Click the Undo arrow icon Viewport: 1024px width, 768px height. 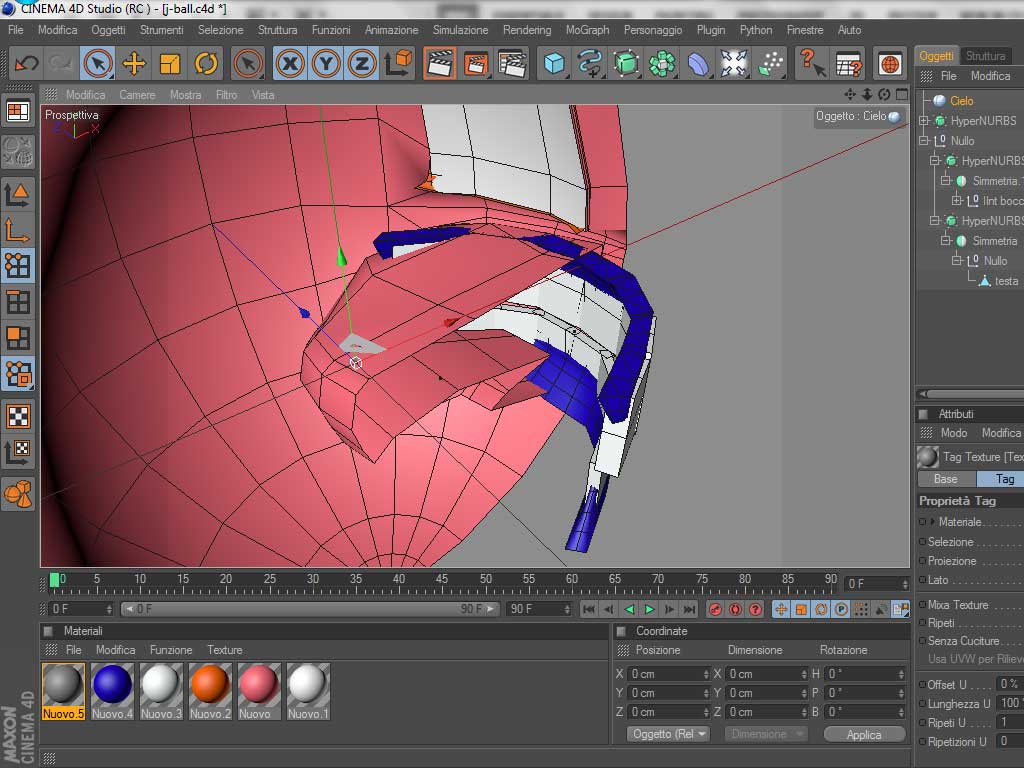point(26,64)
